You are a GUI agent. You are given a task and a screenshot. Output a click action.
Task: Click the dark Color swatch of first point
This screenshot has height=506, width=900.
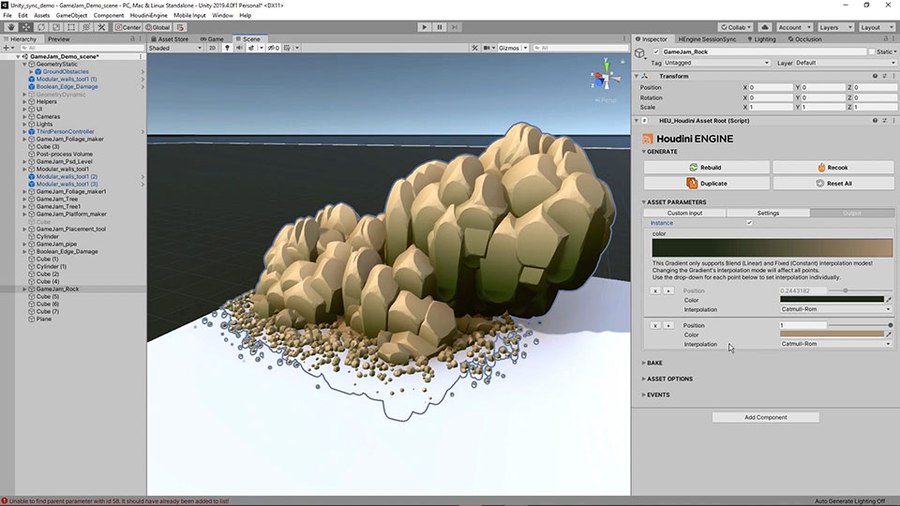[832, 299]
